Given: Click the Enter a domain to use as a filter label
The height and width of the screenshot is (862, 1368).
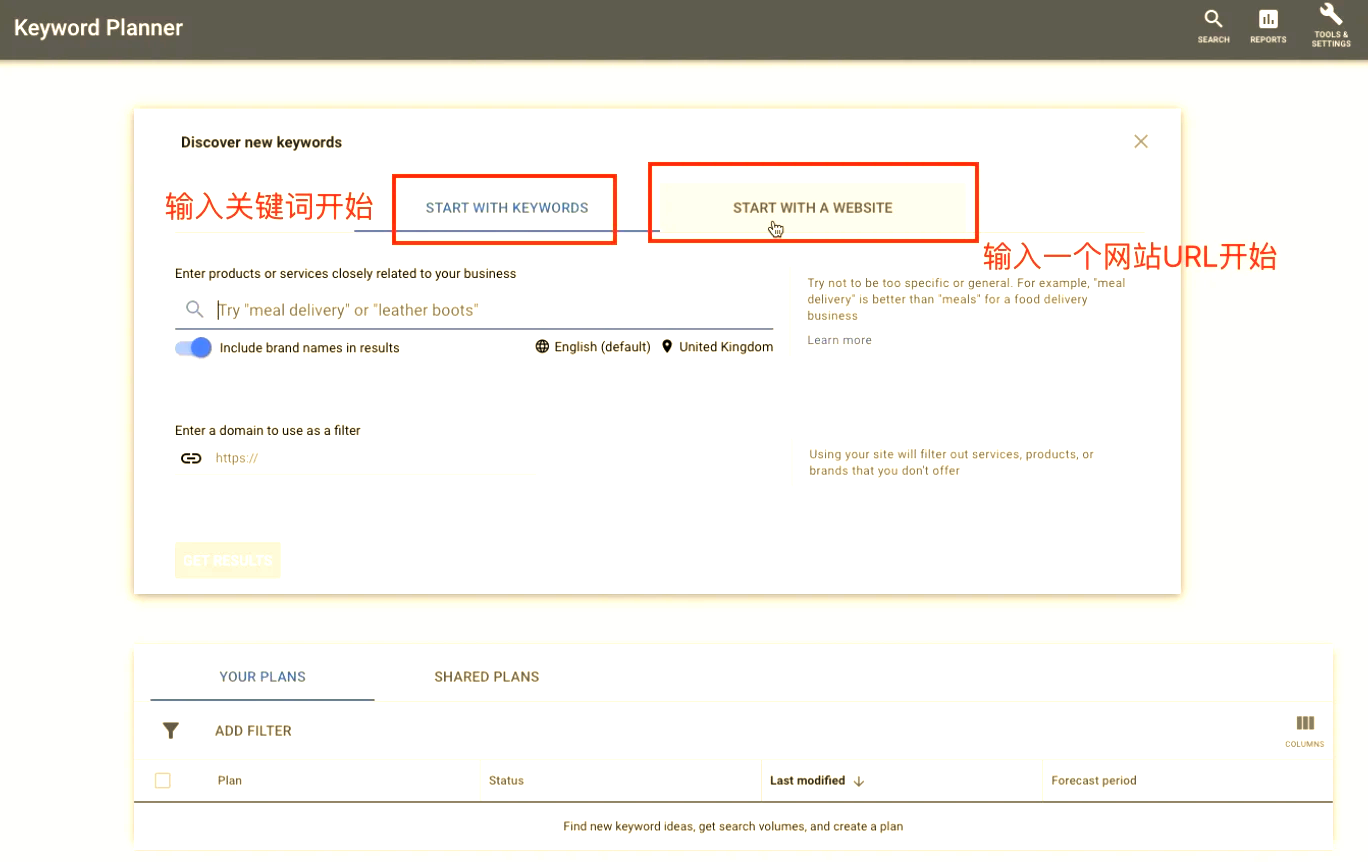Looking at the screenshot, I should 268,431.
